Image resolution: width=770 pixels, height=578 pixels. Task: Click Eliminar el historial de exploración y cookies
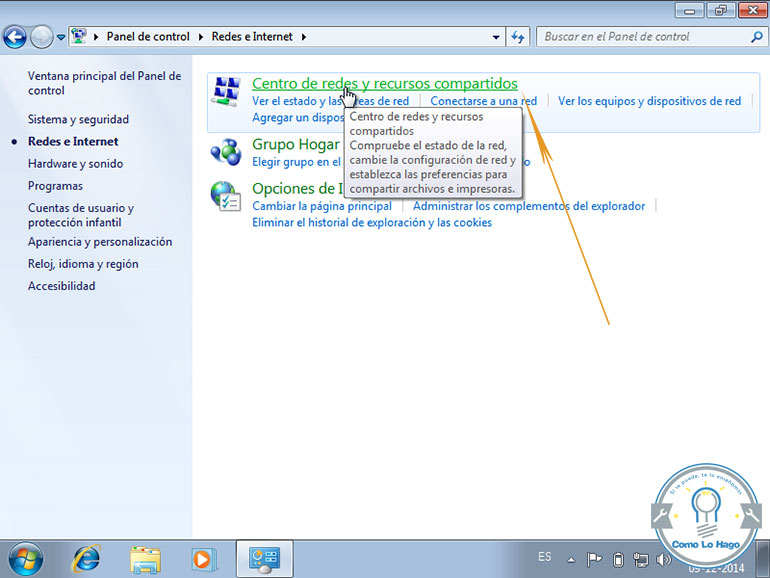click(x=372, y=223)
